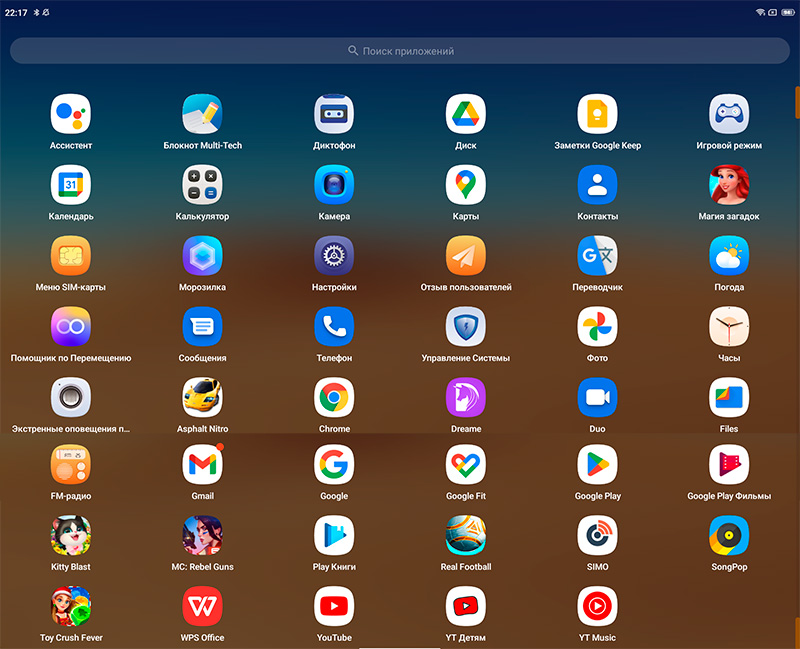Launch WPS Office app

[202, 607]
